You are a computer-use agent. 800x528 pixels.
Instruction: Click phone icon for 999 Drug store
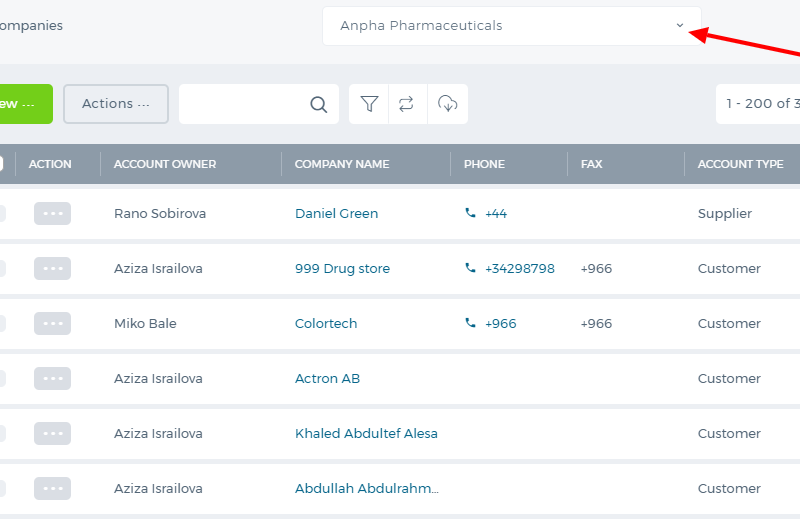point(470,268)
